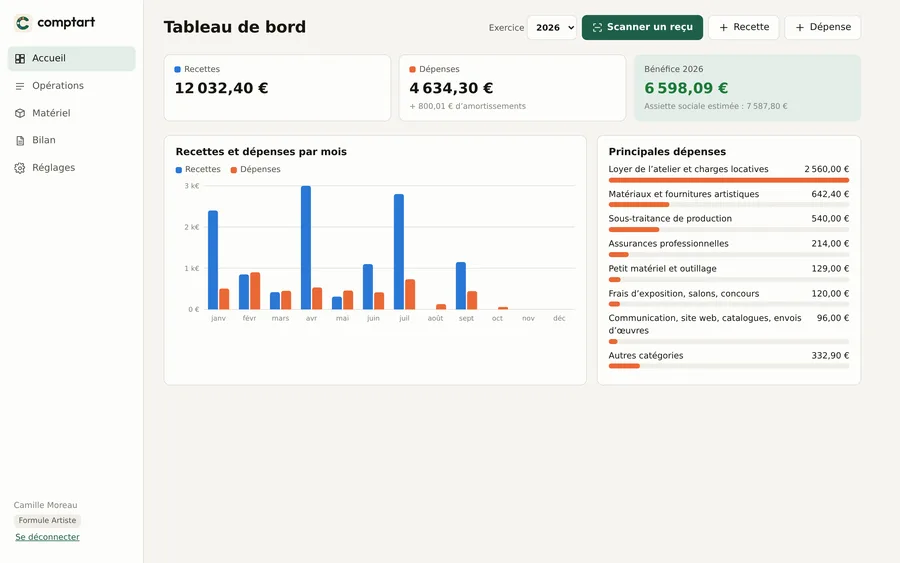Navigate to the Bilan page

(72, 141)
